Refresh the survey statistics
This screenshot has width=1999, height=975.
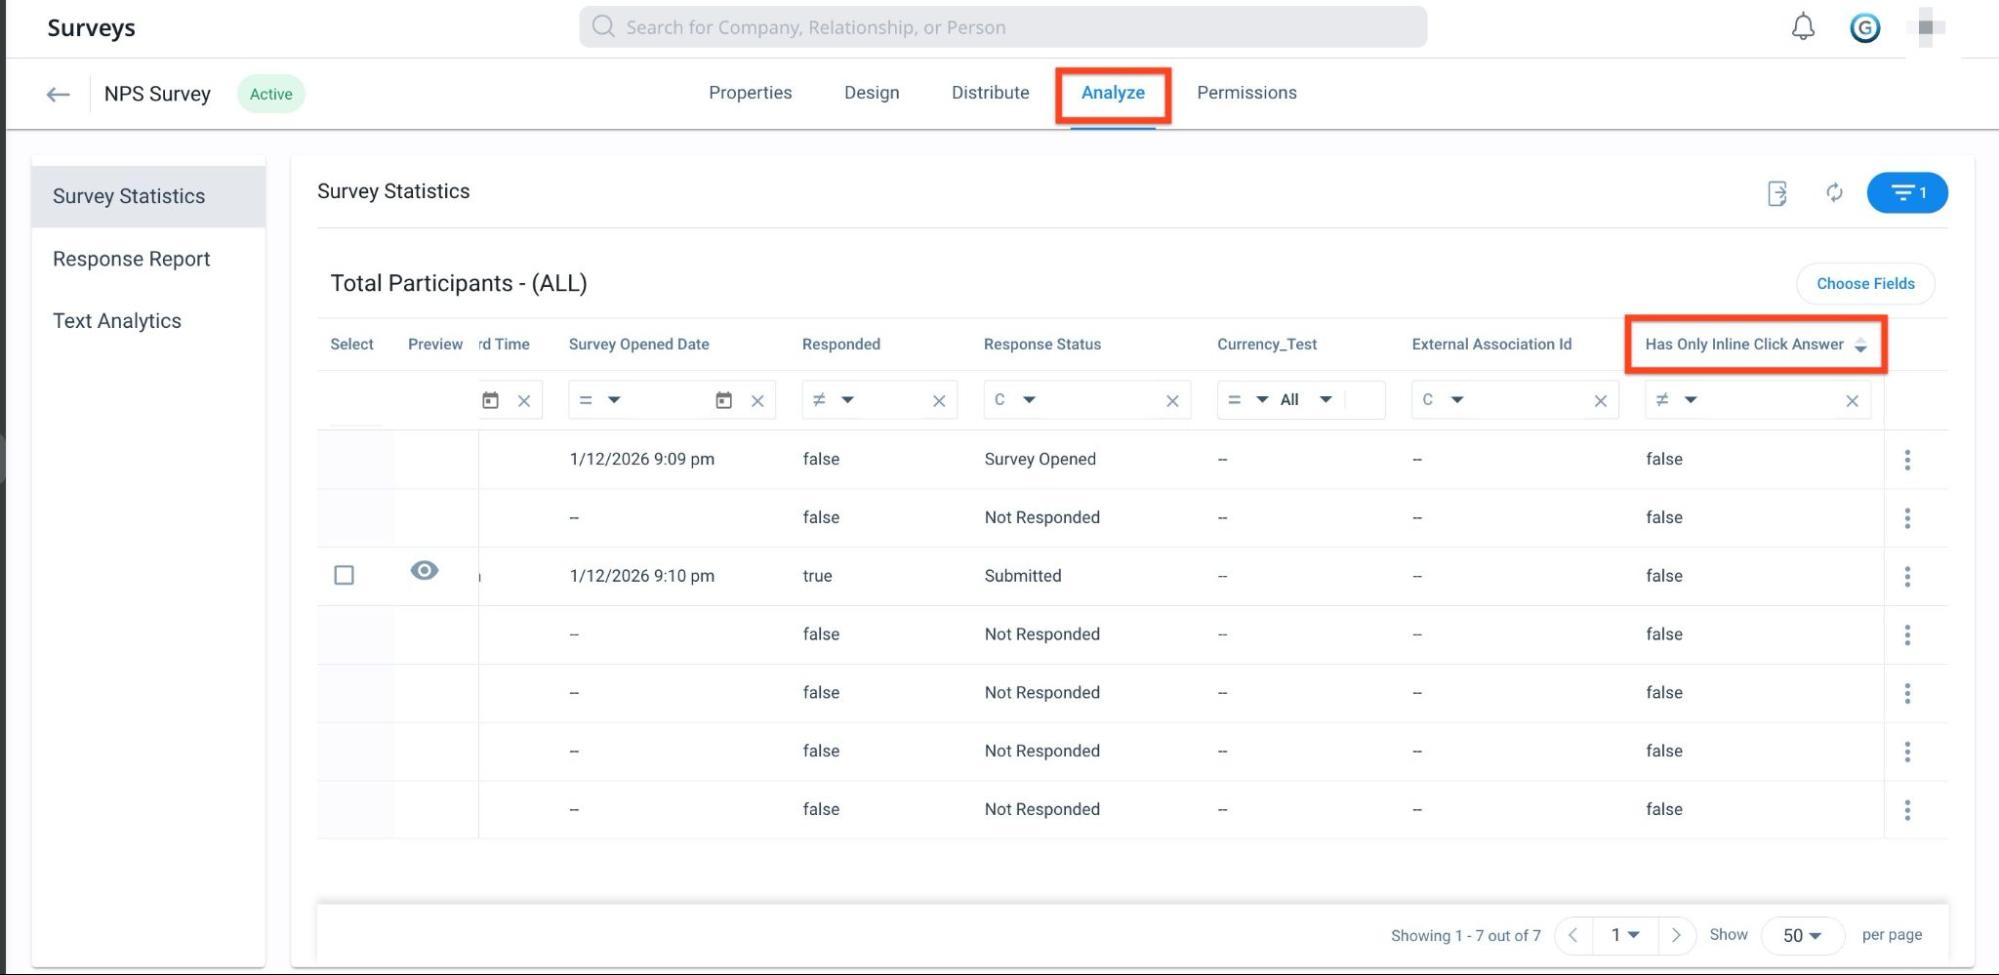tap(1834, 192)
